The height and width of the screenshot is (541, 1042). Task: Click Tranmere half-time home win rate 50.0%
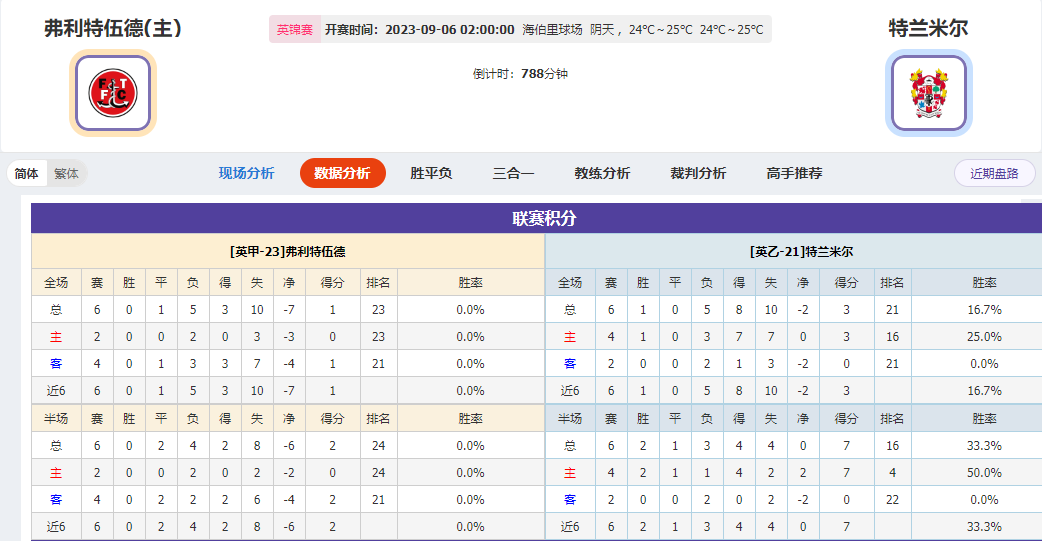(984, 473)
